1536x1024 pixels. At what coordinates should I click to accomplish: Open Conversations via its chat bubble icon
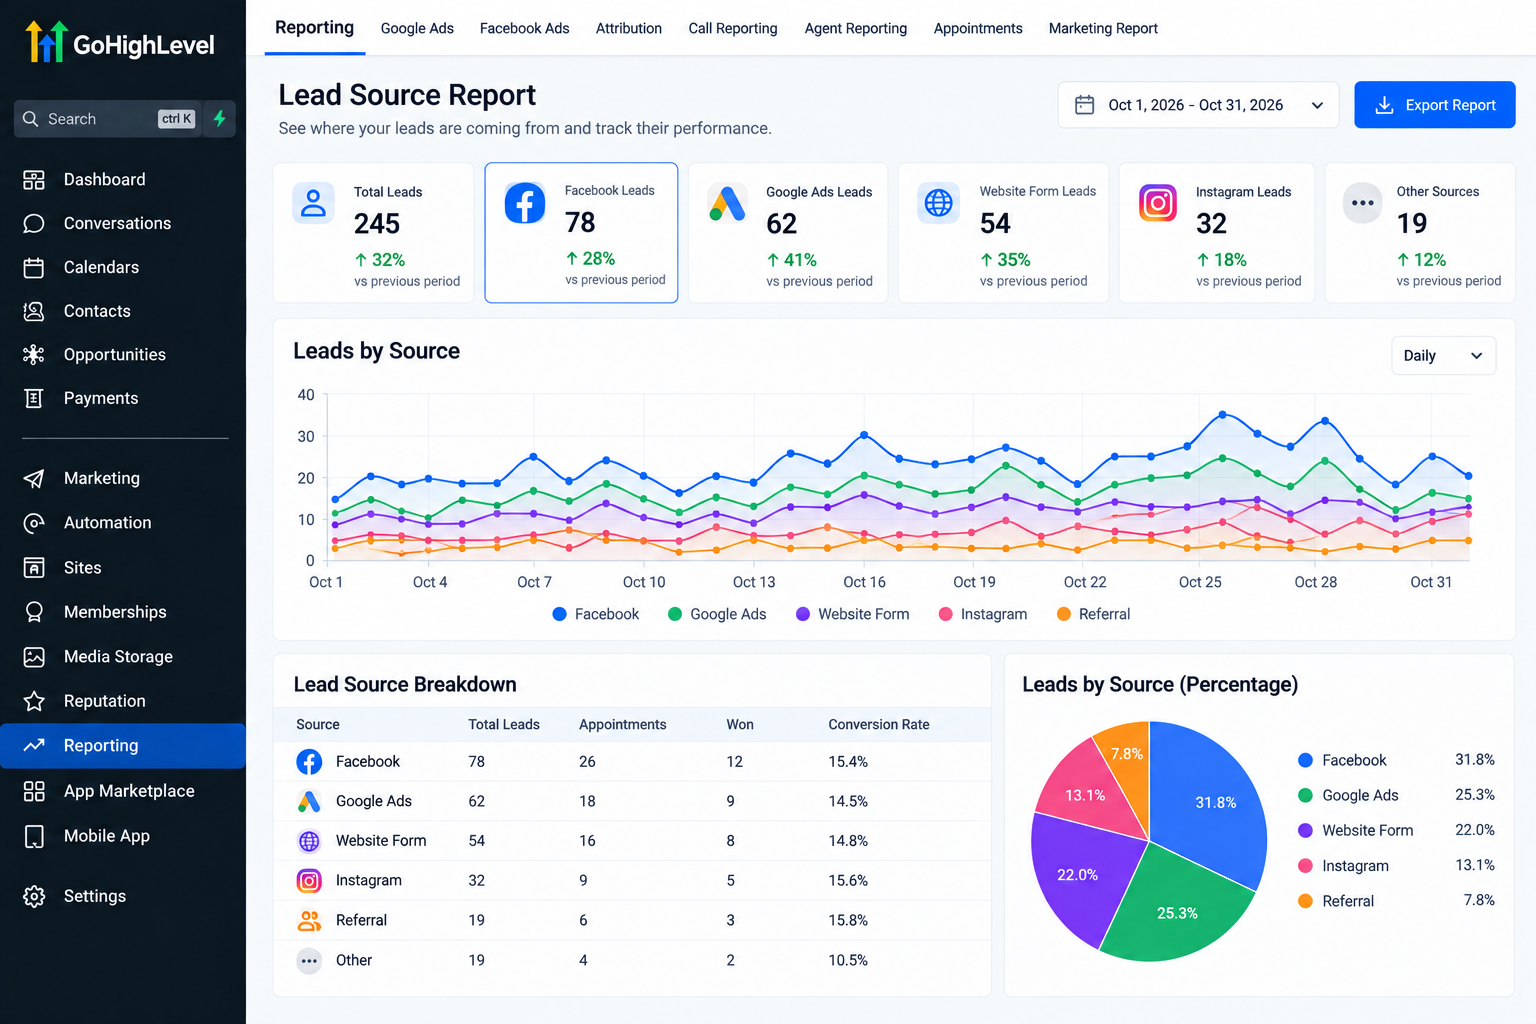pos(34,224)
